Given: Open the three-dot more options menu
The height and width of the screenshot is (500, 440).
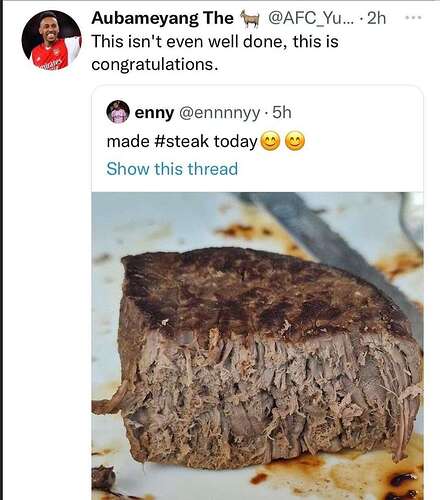Looking at the screenshot, I should pyautogui.click(x=413, y=17).
